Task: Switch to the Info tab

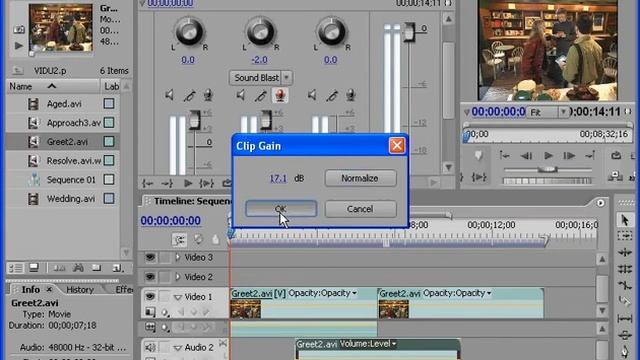Action: pyautogui.click(x=31, y=289)
